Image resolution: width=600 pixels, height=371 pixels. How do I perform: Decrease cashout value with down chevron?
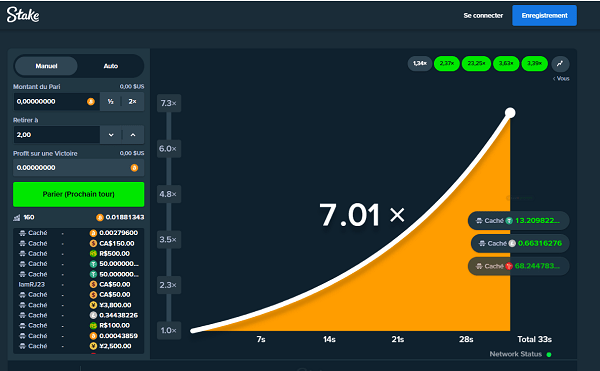(x=111, y=135)
